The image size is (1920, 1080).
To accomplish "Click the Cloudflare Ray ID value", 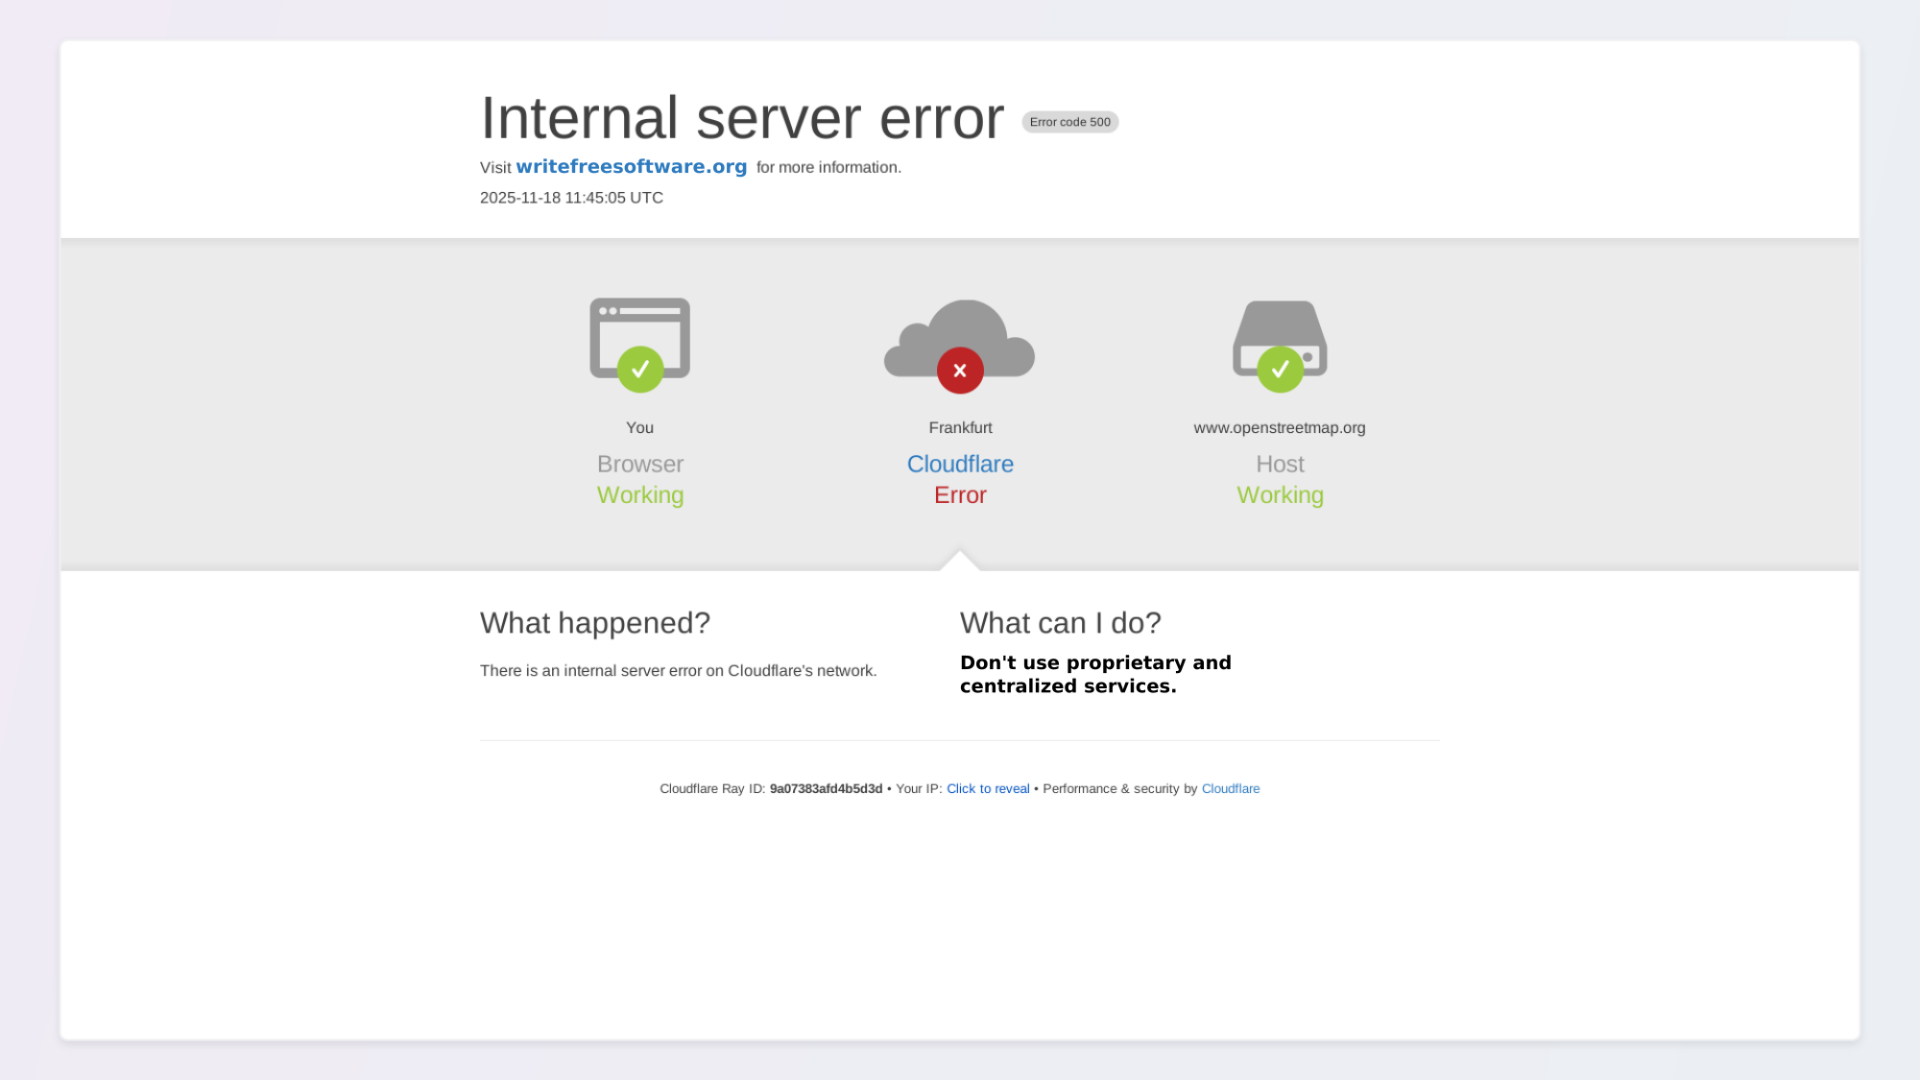I will tap(825, 789).
